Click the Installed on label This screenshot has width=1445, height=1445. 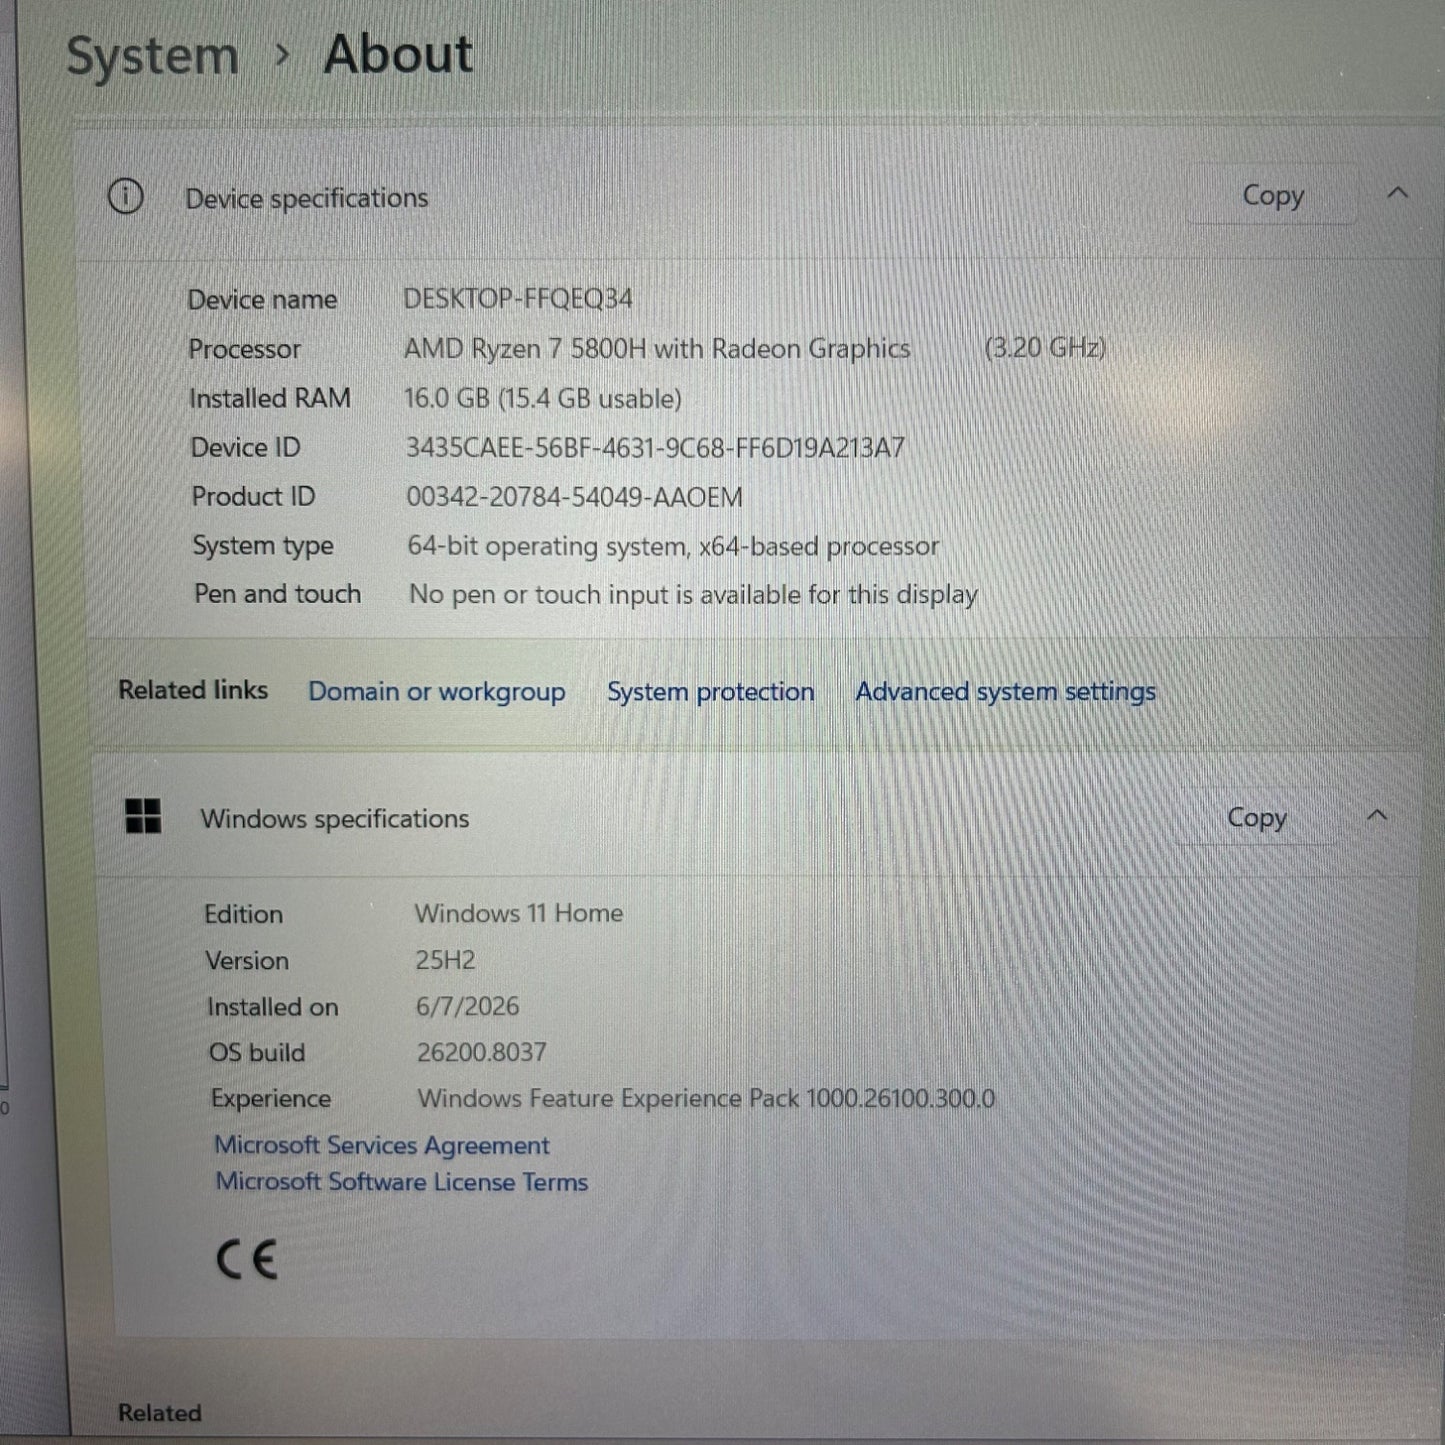click(x=272, y=1007)
